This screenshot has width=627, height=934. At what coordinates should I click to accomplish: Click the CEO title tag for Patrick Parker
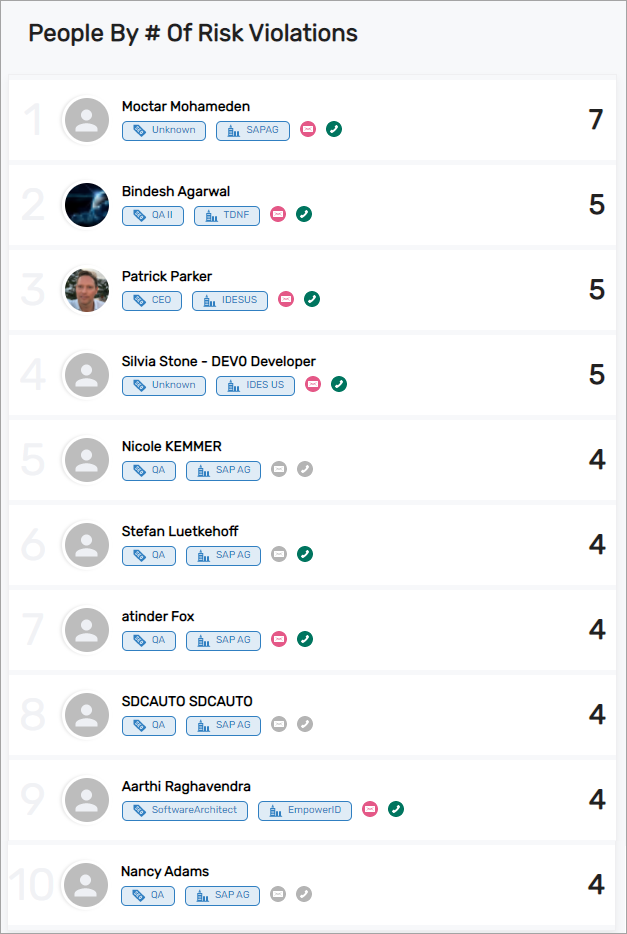(x=152, y=300)
